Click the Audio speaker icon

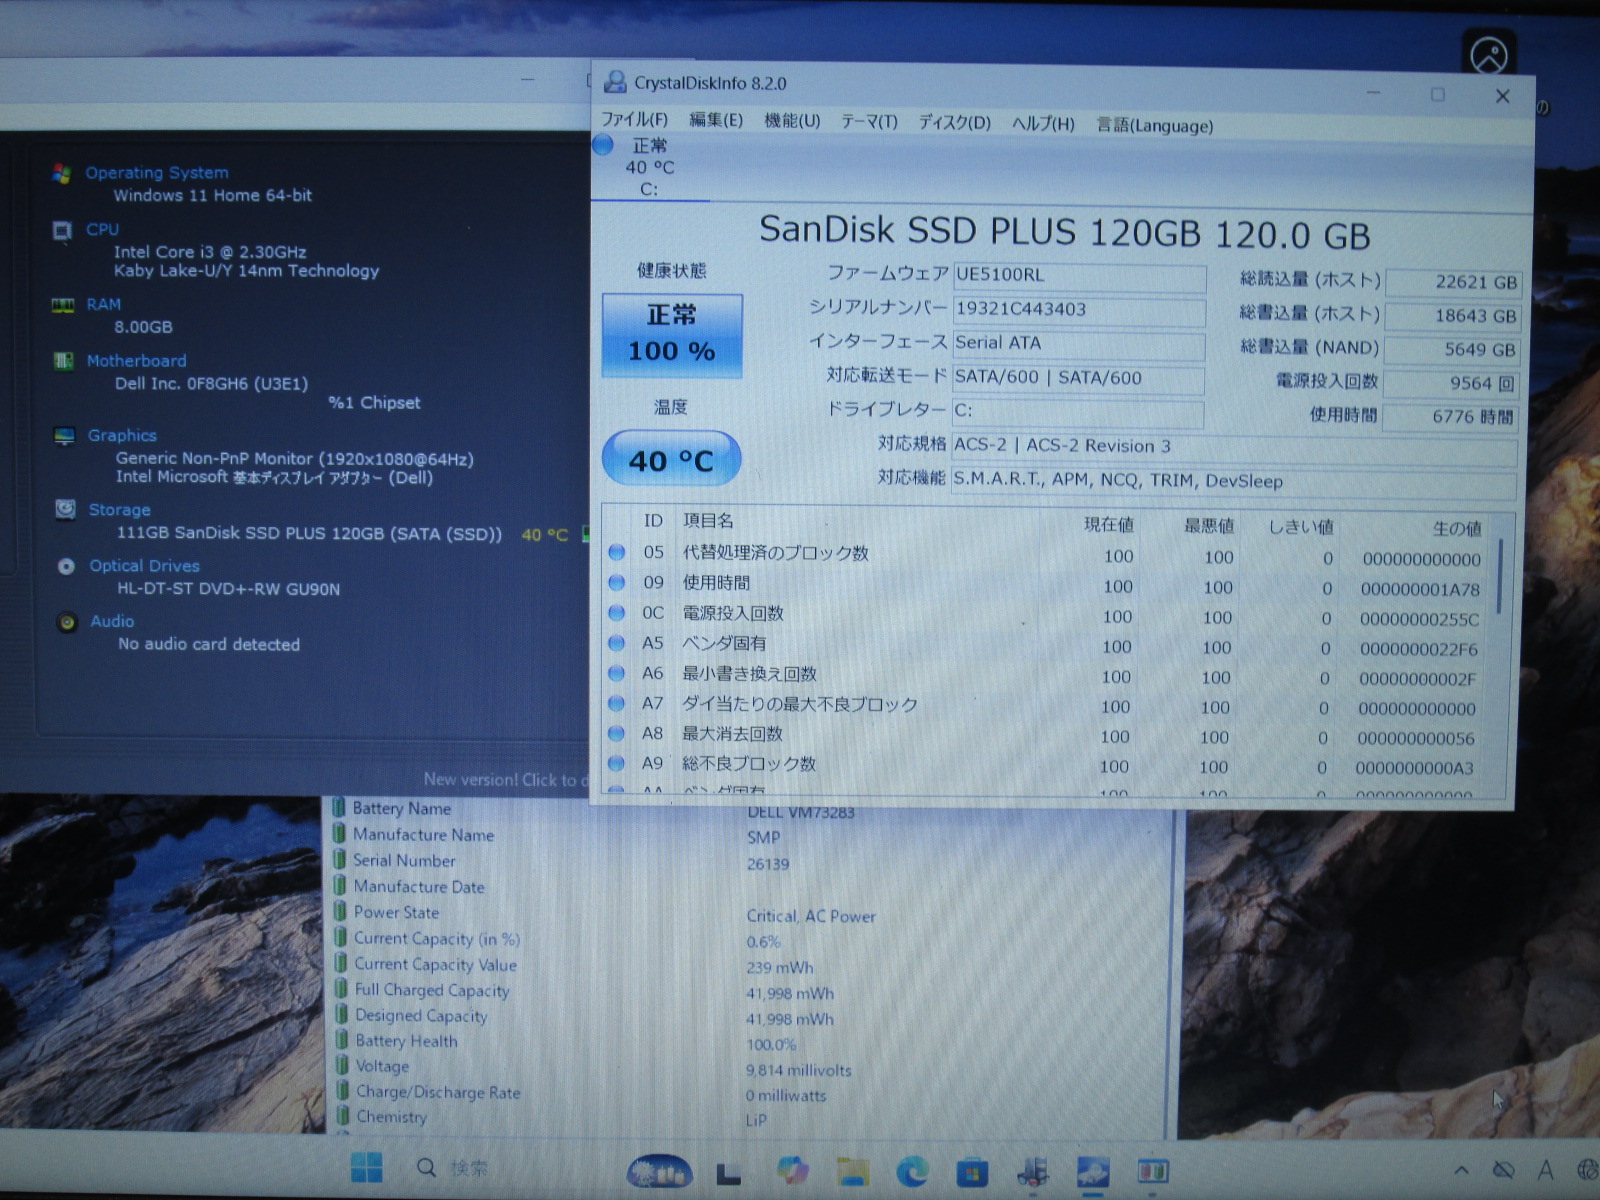coord(67,622)
